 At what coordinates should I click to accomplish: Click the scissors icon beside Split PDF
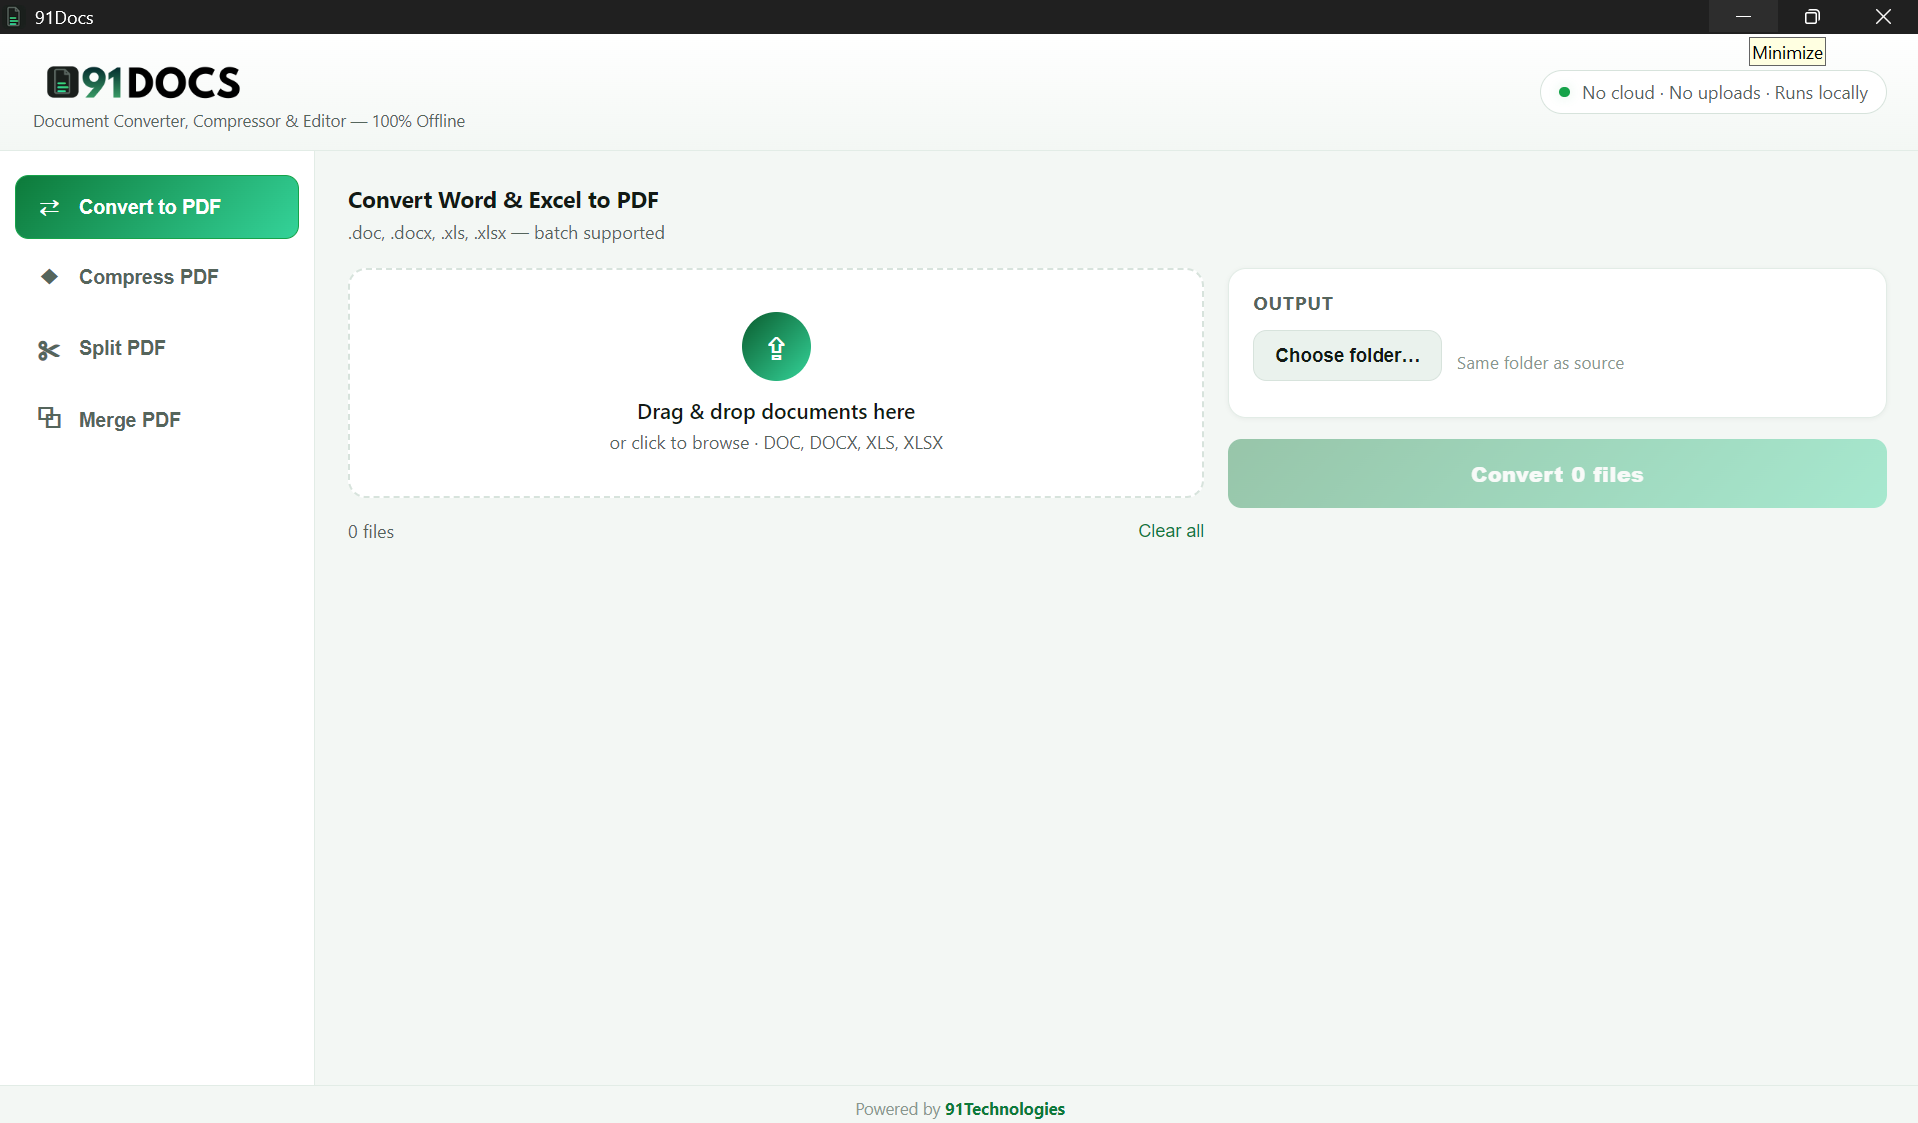(49, 350)
